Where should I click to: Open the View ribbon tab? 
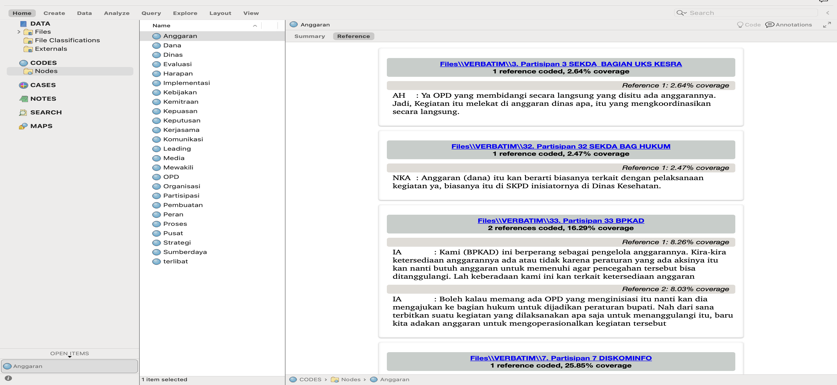[x=251, y=13]
